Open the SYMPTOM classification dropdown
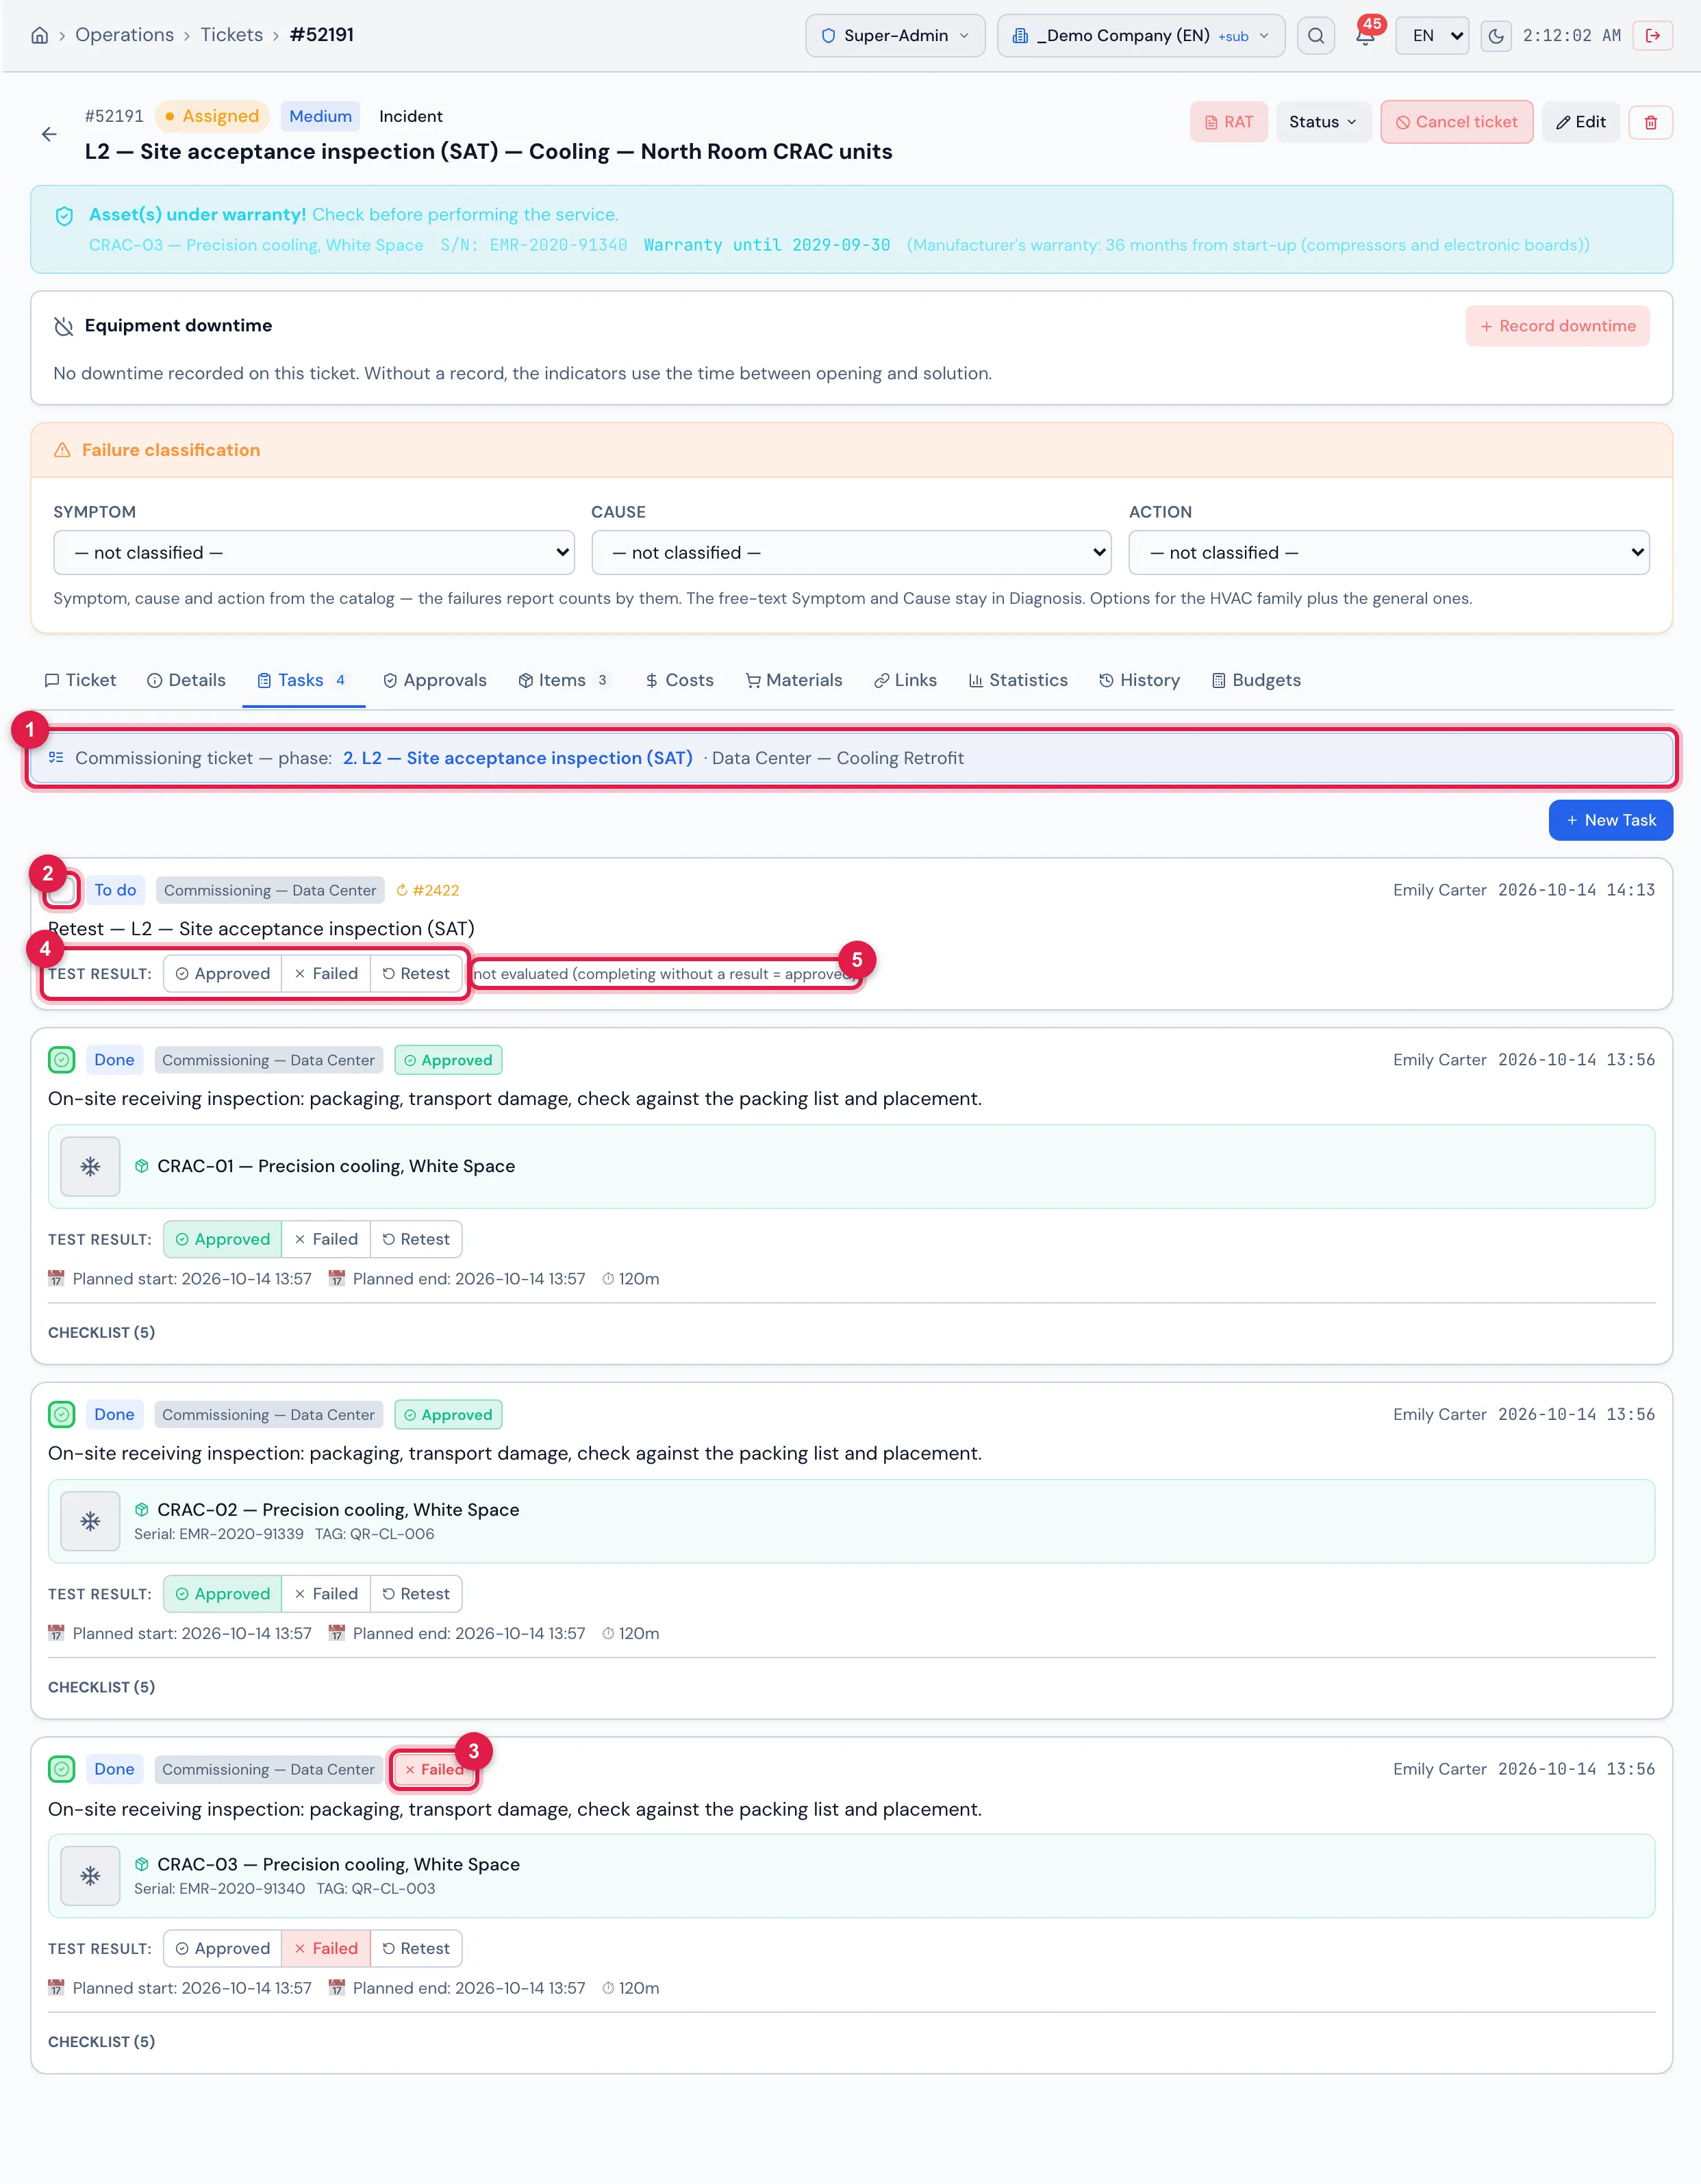Image resolution: width=1701 pixels, height=2184 pixels. tap(314, 553)
